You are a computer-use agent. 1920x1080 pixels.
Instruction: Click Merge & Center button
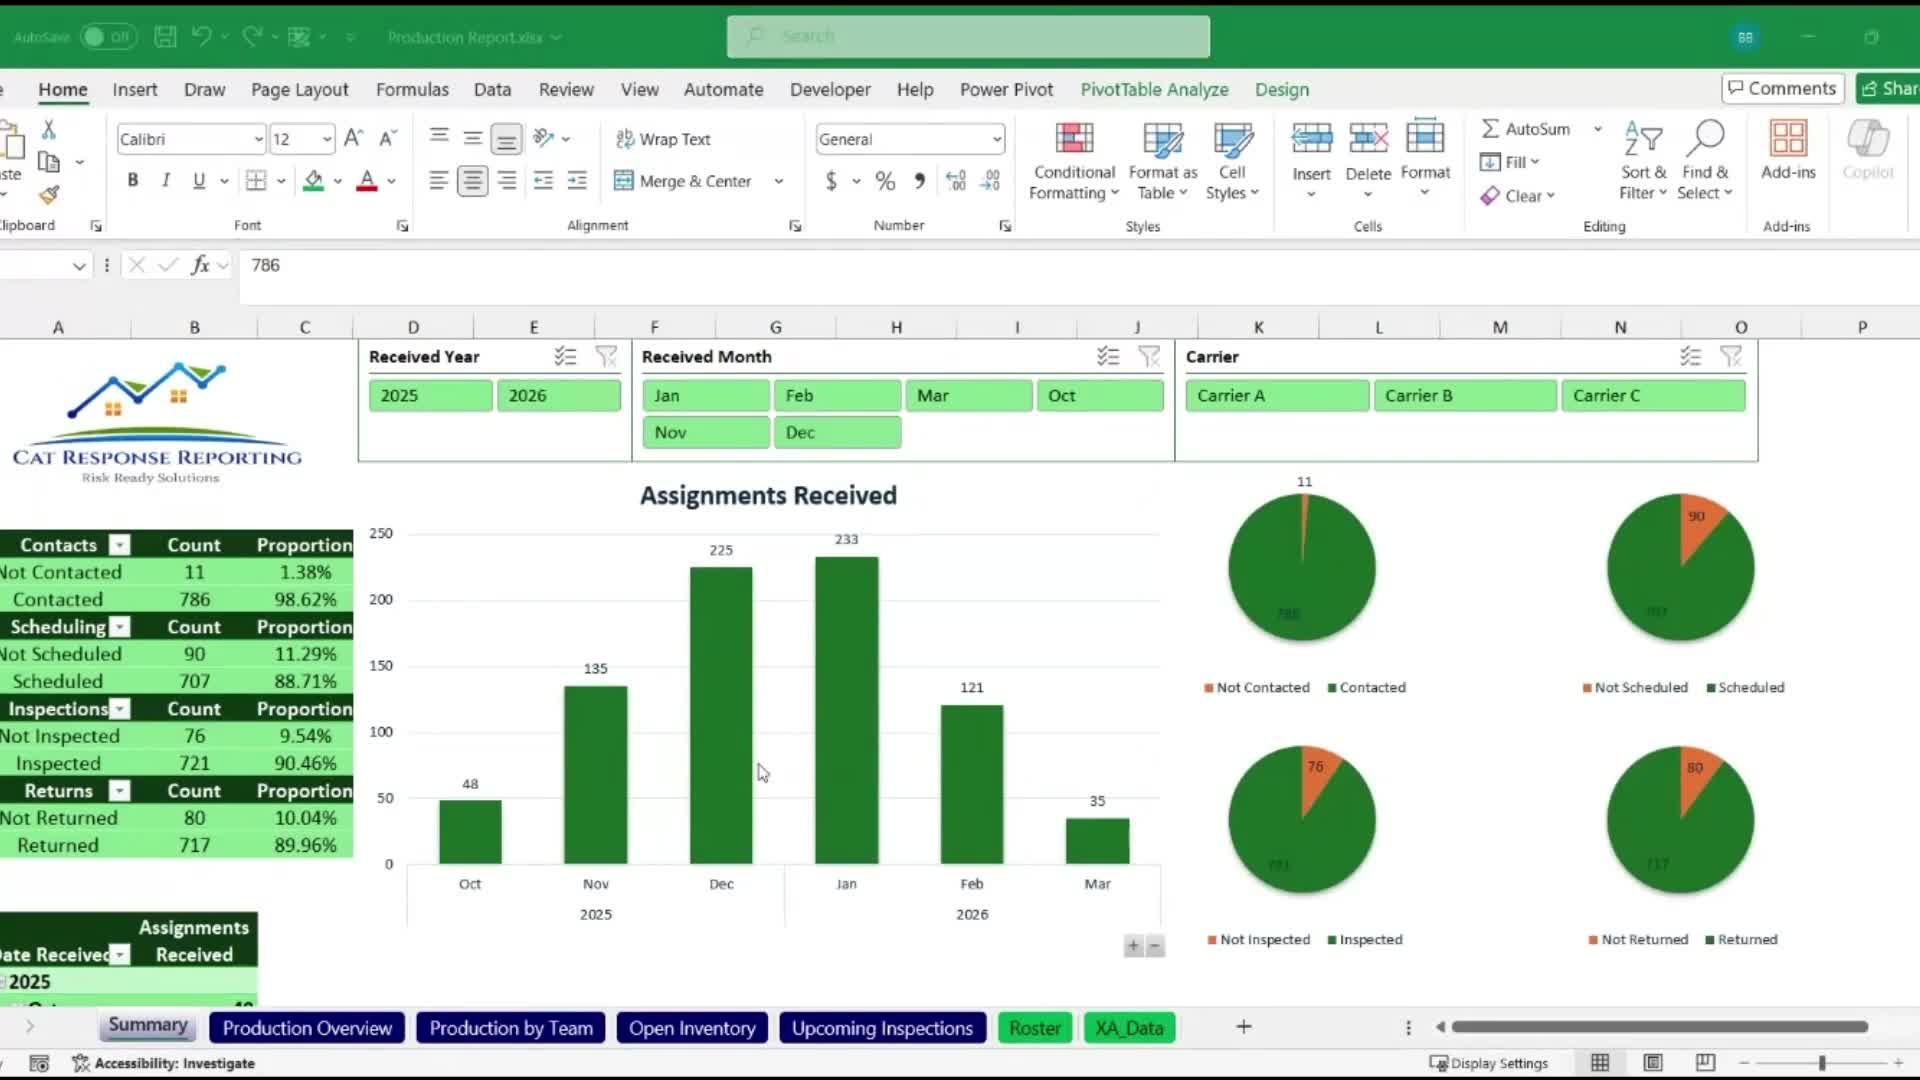pyautogui.click(x=684, y=181)
